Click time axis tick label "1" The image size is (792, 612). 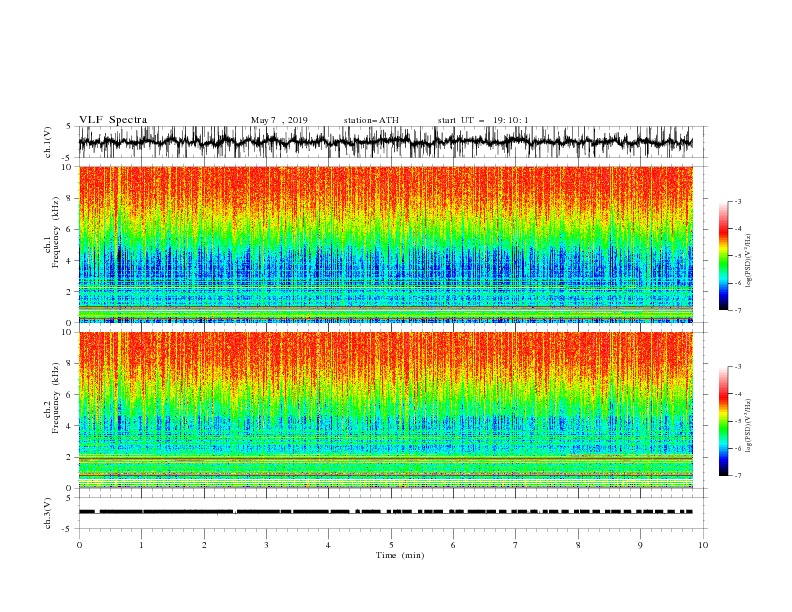(141, 545)
